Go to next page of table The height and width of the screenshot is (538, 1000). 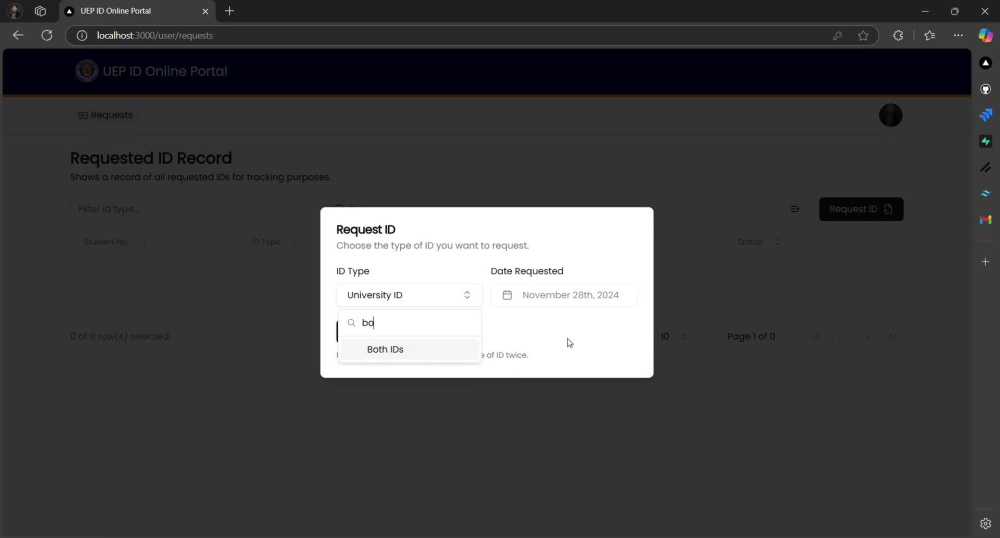click(x=867, y=337)
